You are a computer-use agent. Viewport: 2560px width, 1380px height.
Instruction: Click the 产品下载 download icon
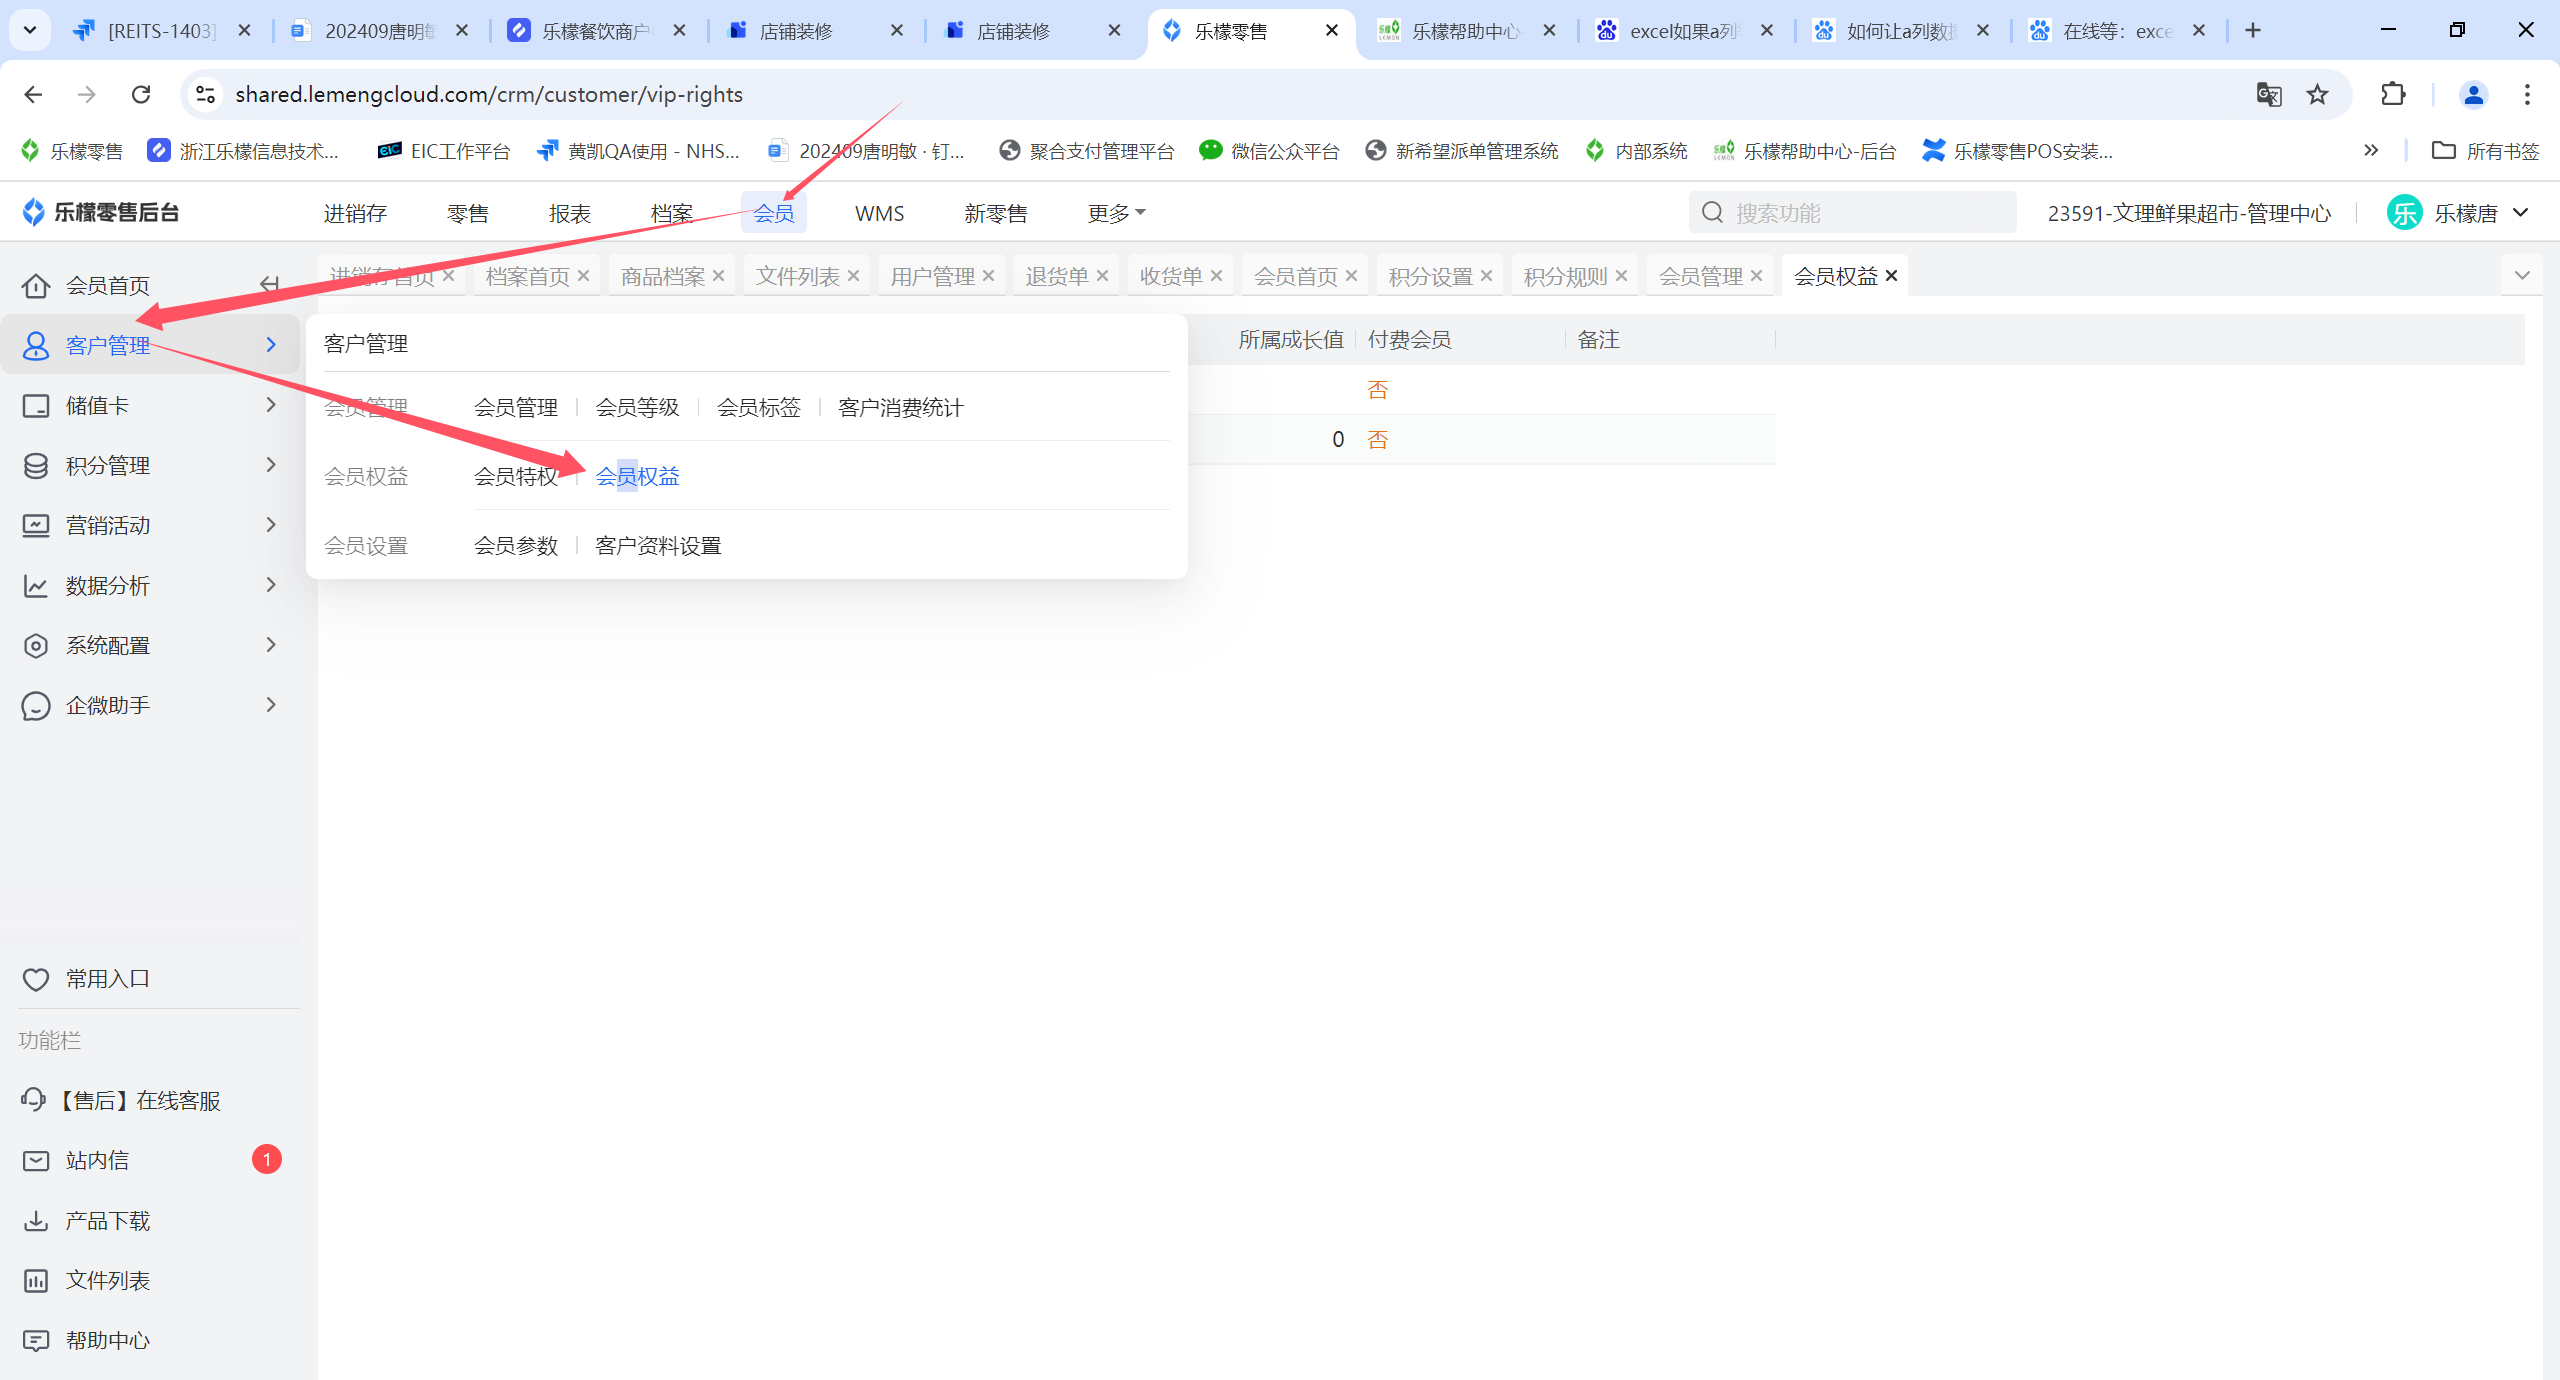coord(36,1221)
